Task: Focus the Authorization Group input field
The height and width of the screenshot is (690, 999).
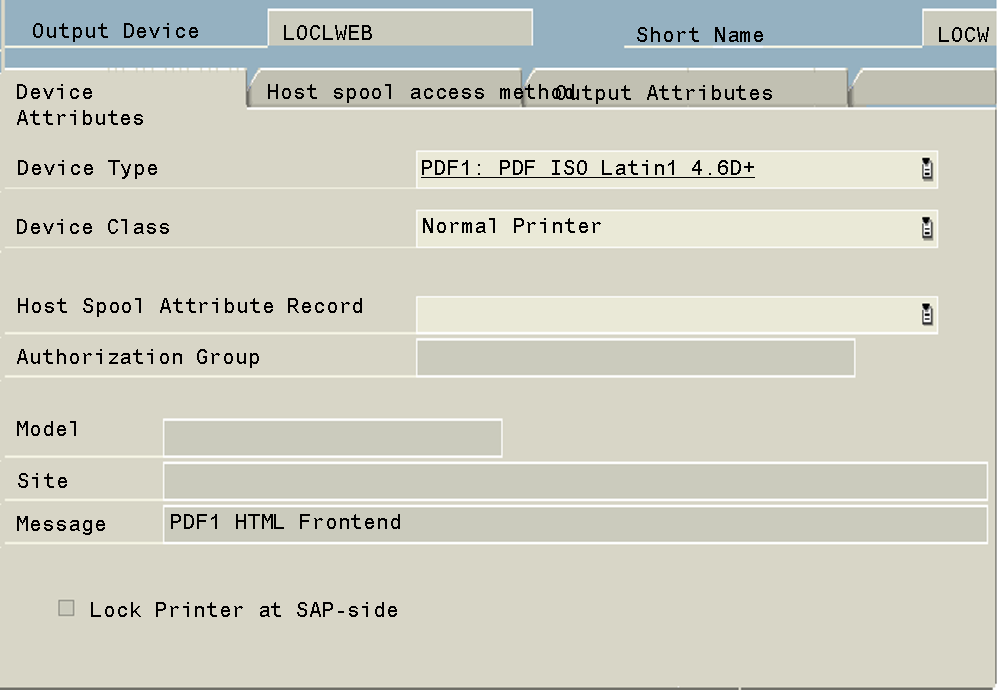Action: coord(634,357)
